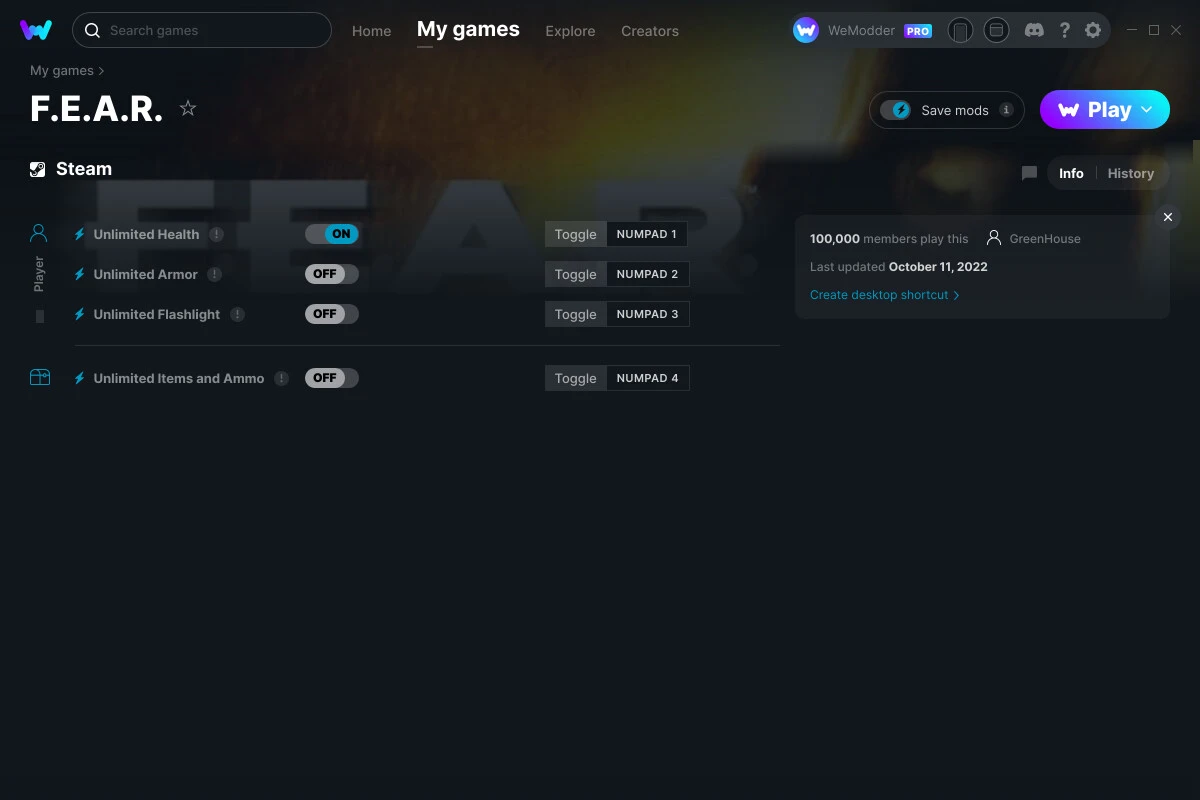Open the overlay window icon

pyautogui.click(x=996, y=30)
